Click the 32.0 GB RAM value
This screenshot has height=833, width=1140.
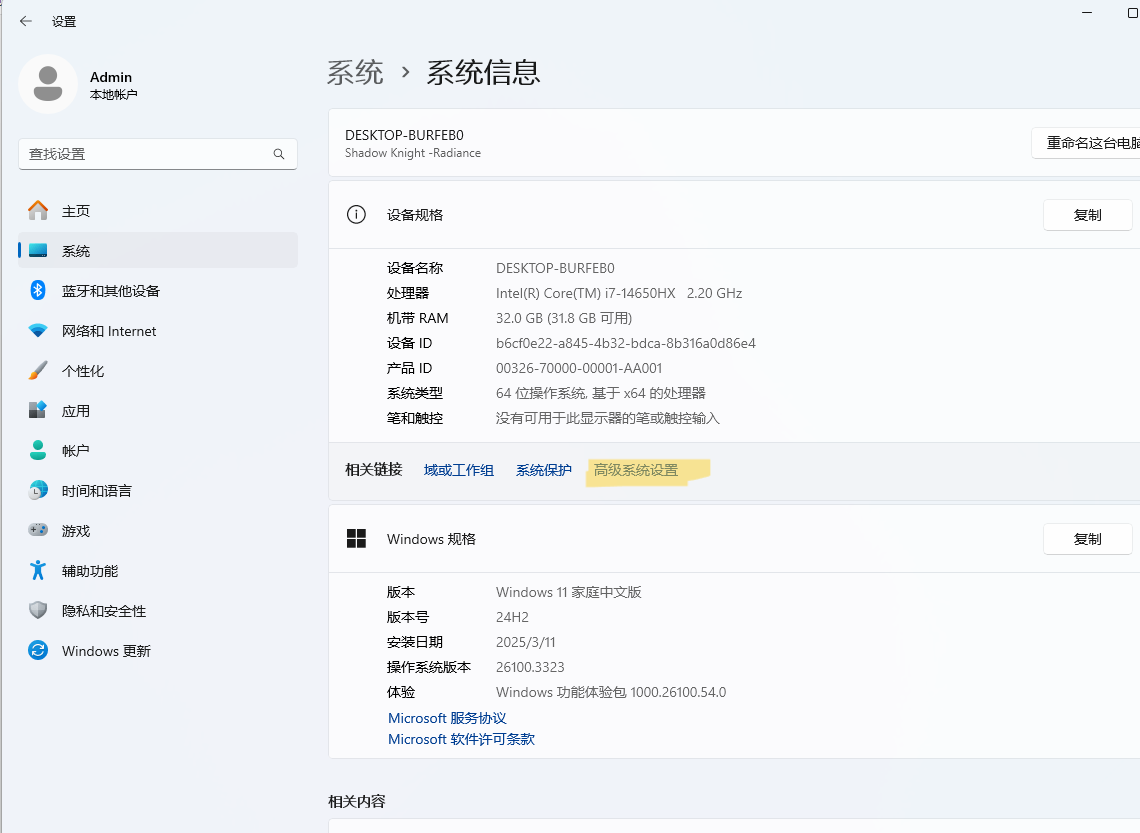pyautogui.click(x=564, y=318)
